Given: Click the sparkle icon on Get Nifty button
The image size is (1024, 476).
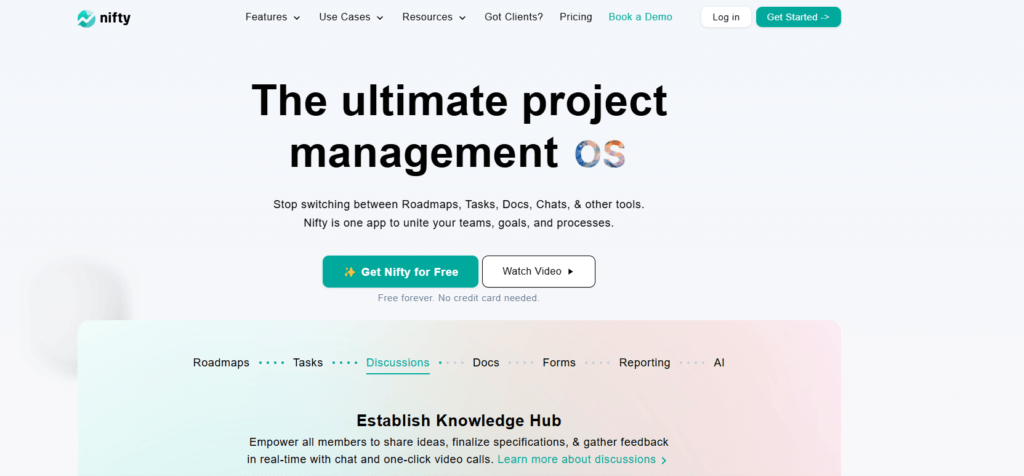Looking at the screenshot, I should point(349,272).
